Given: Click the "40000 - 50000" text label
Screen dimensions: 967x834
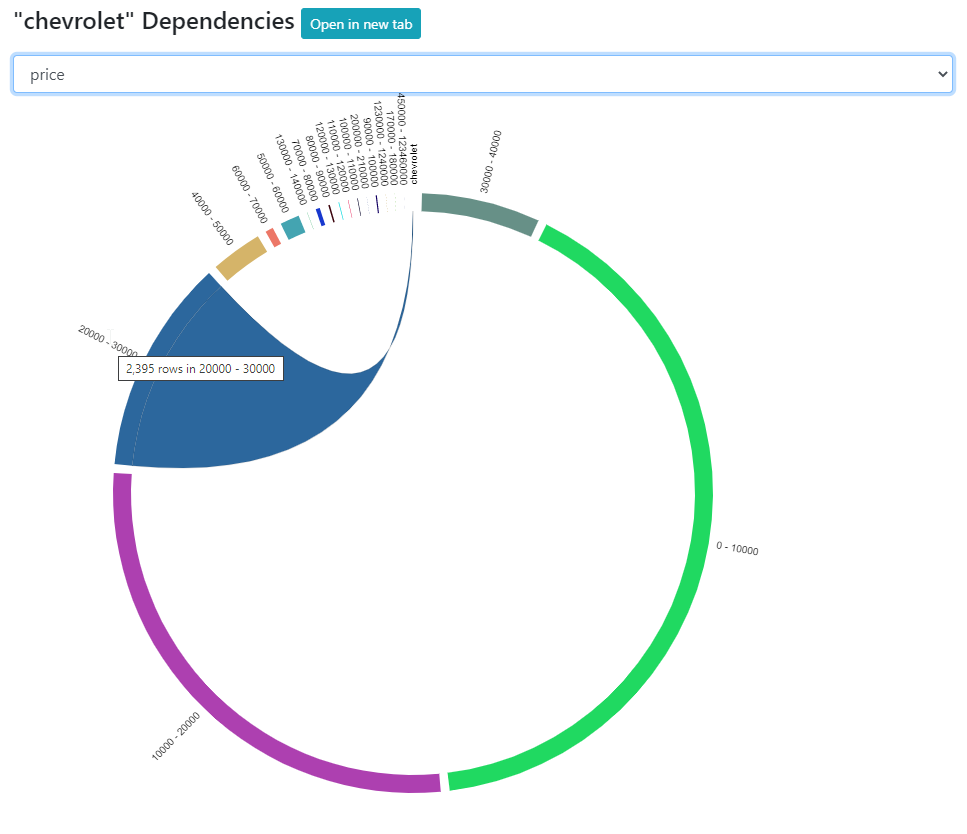Looking at the screenshot, I should coord(212,219).
